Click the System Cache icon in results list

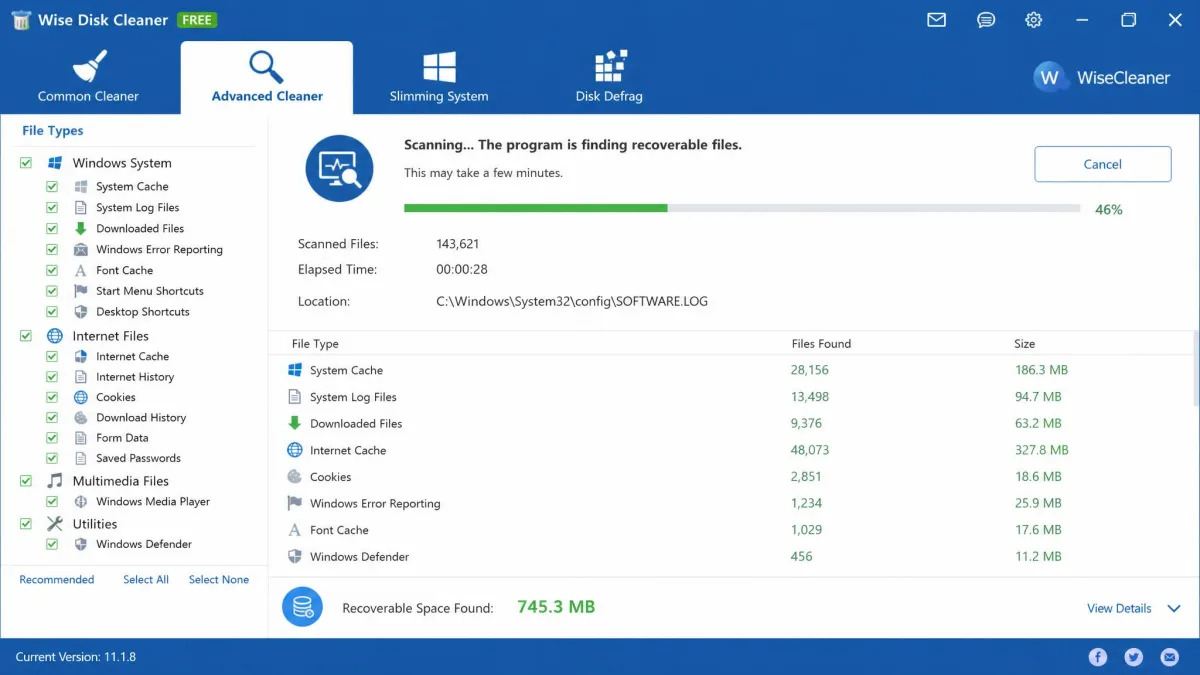[295, 370]
